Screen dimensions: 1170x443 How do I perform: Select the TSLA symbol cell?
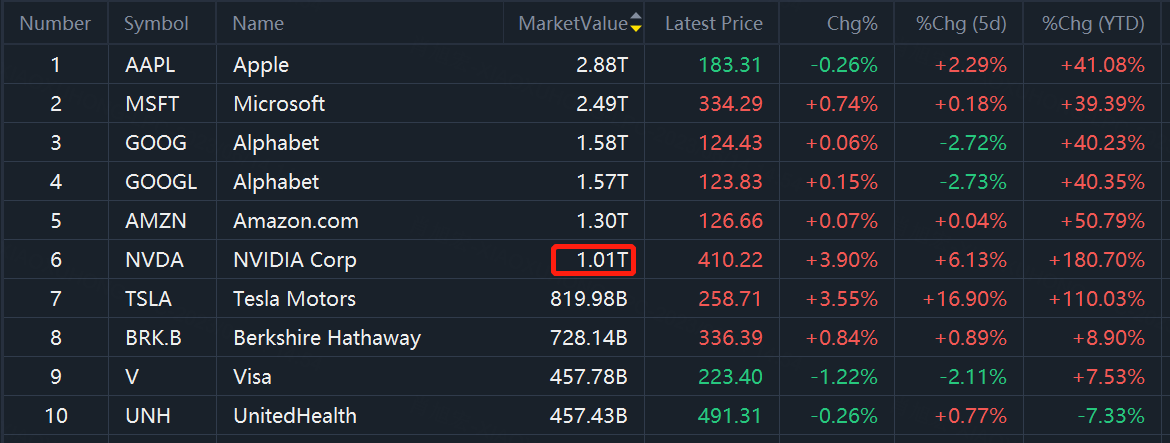click(148, 299)
